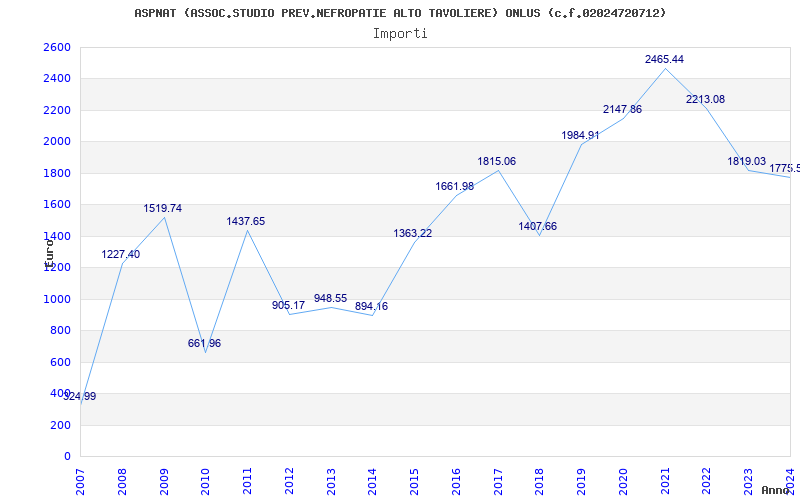
Task: Click the peak value label 2465.44
Action: tap(664, 59)
